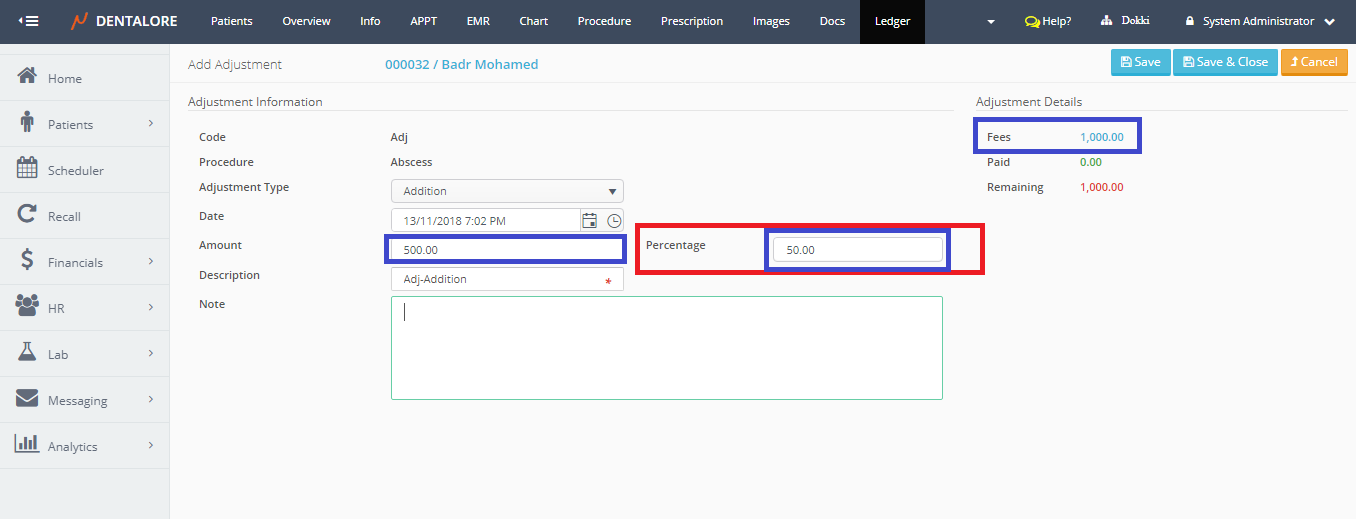Open the Scheduler calendar icon in sidebar
The width and height of the screenshot is (1356, 519).
[28, 169]
